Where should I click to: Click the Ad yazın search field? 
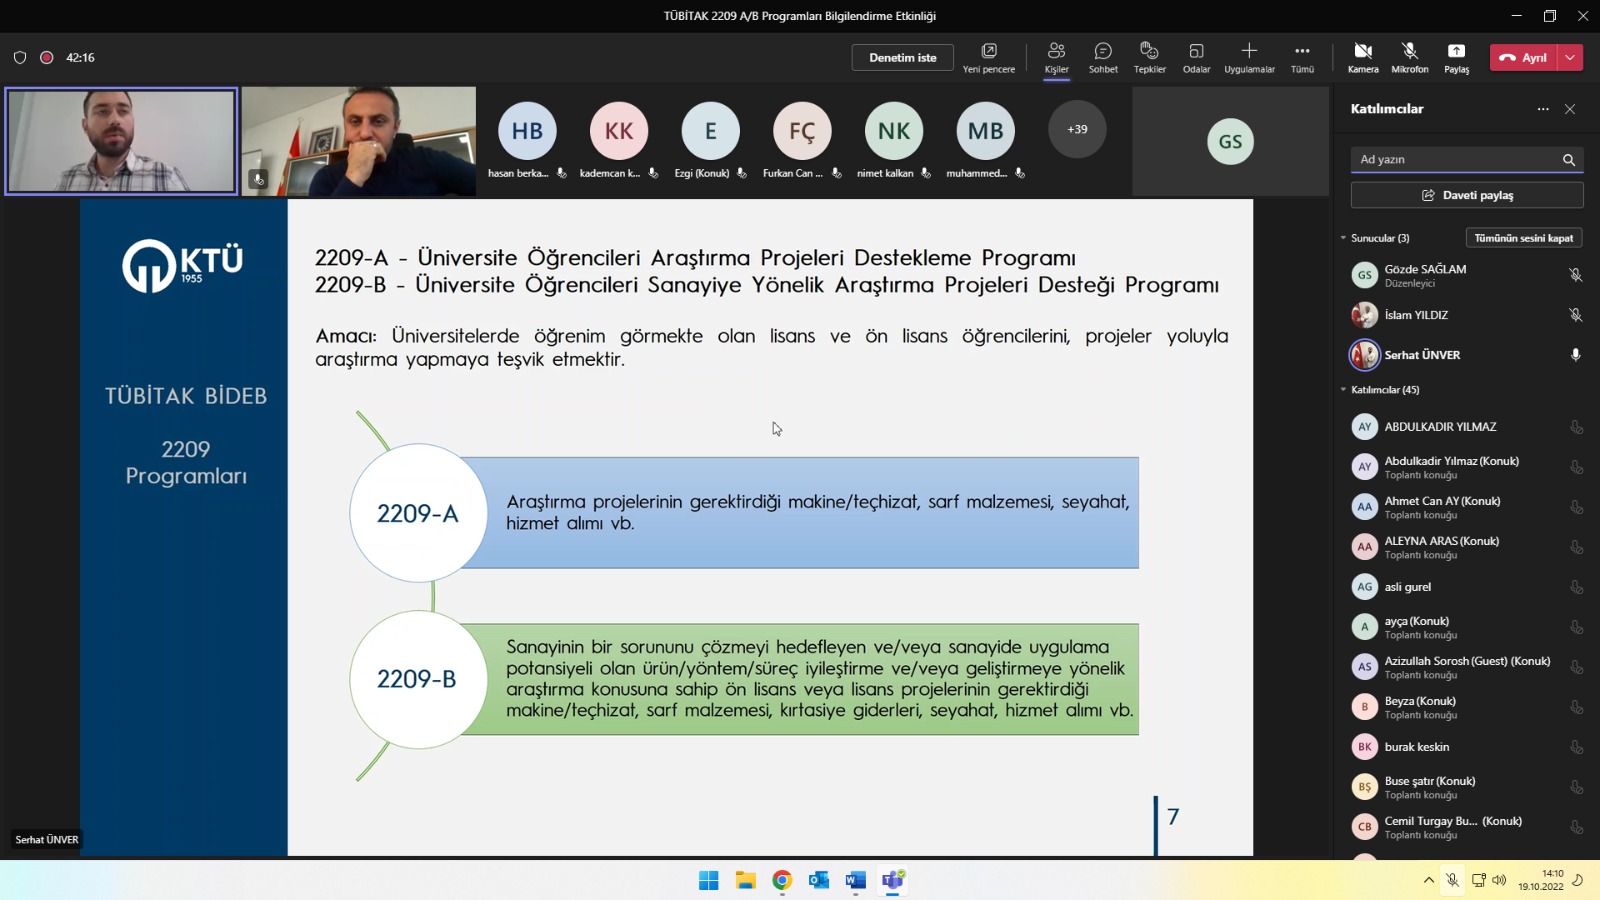[x=1455, y=160]
